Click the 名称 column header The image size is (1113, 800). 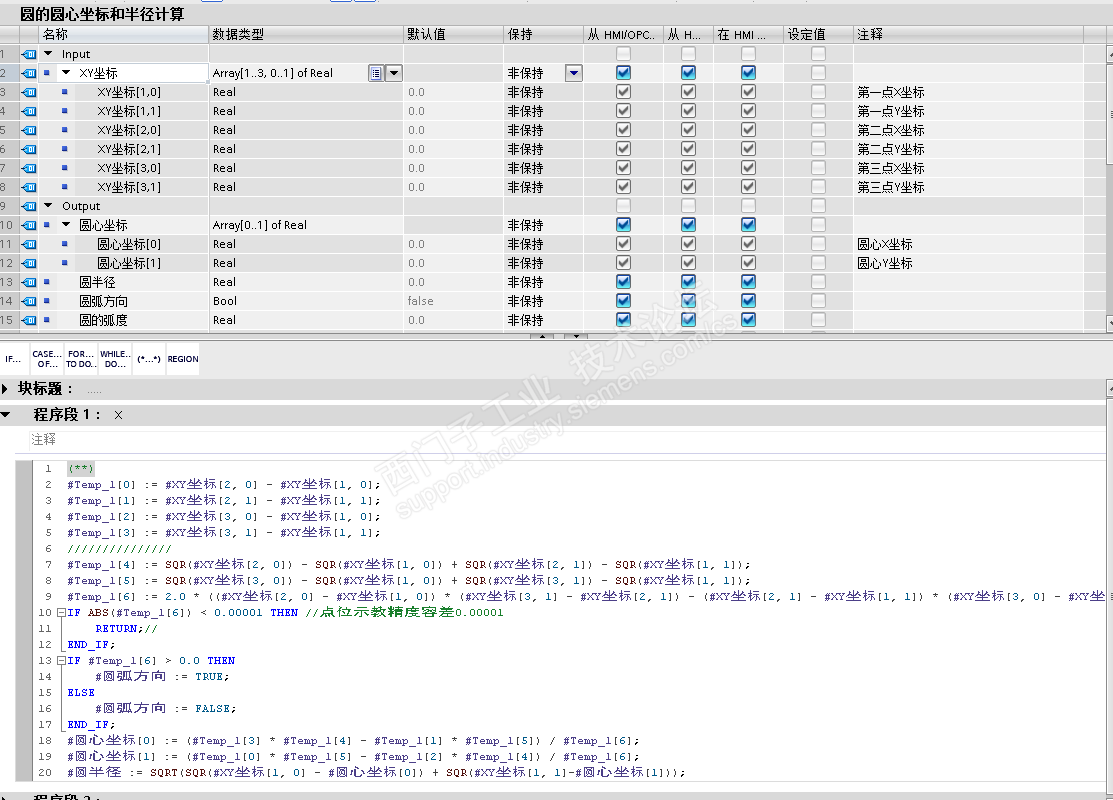pyautogui.click(x=123, y=34)
